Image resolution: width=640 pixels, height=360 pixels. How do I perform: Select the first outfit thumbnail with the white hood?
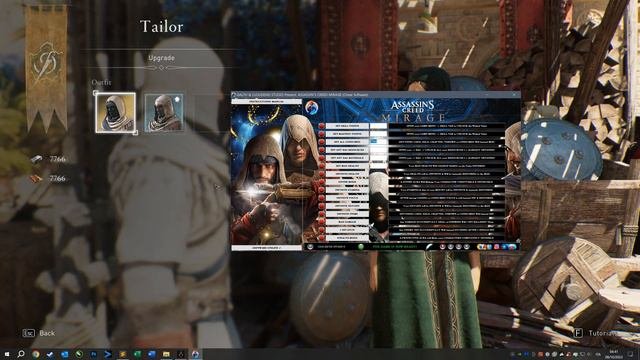click(x=116, y=112)
